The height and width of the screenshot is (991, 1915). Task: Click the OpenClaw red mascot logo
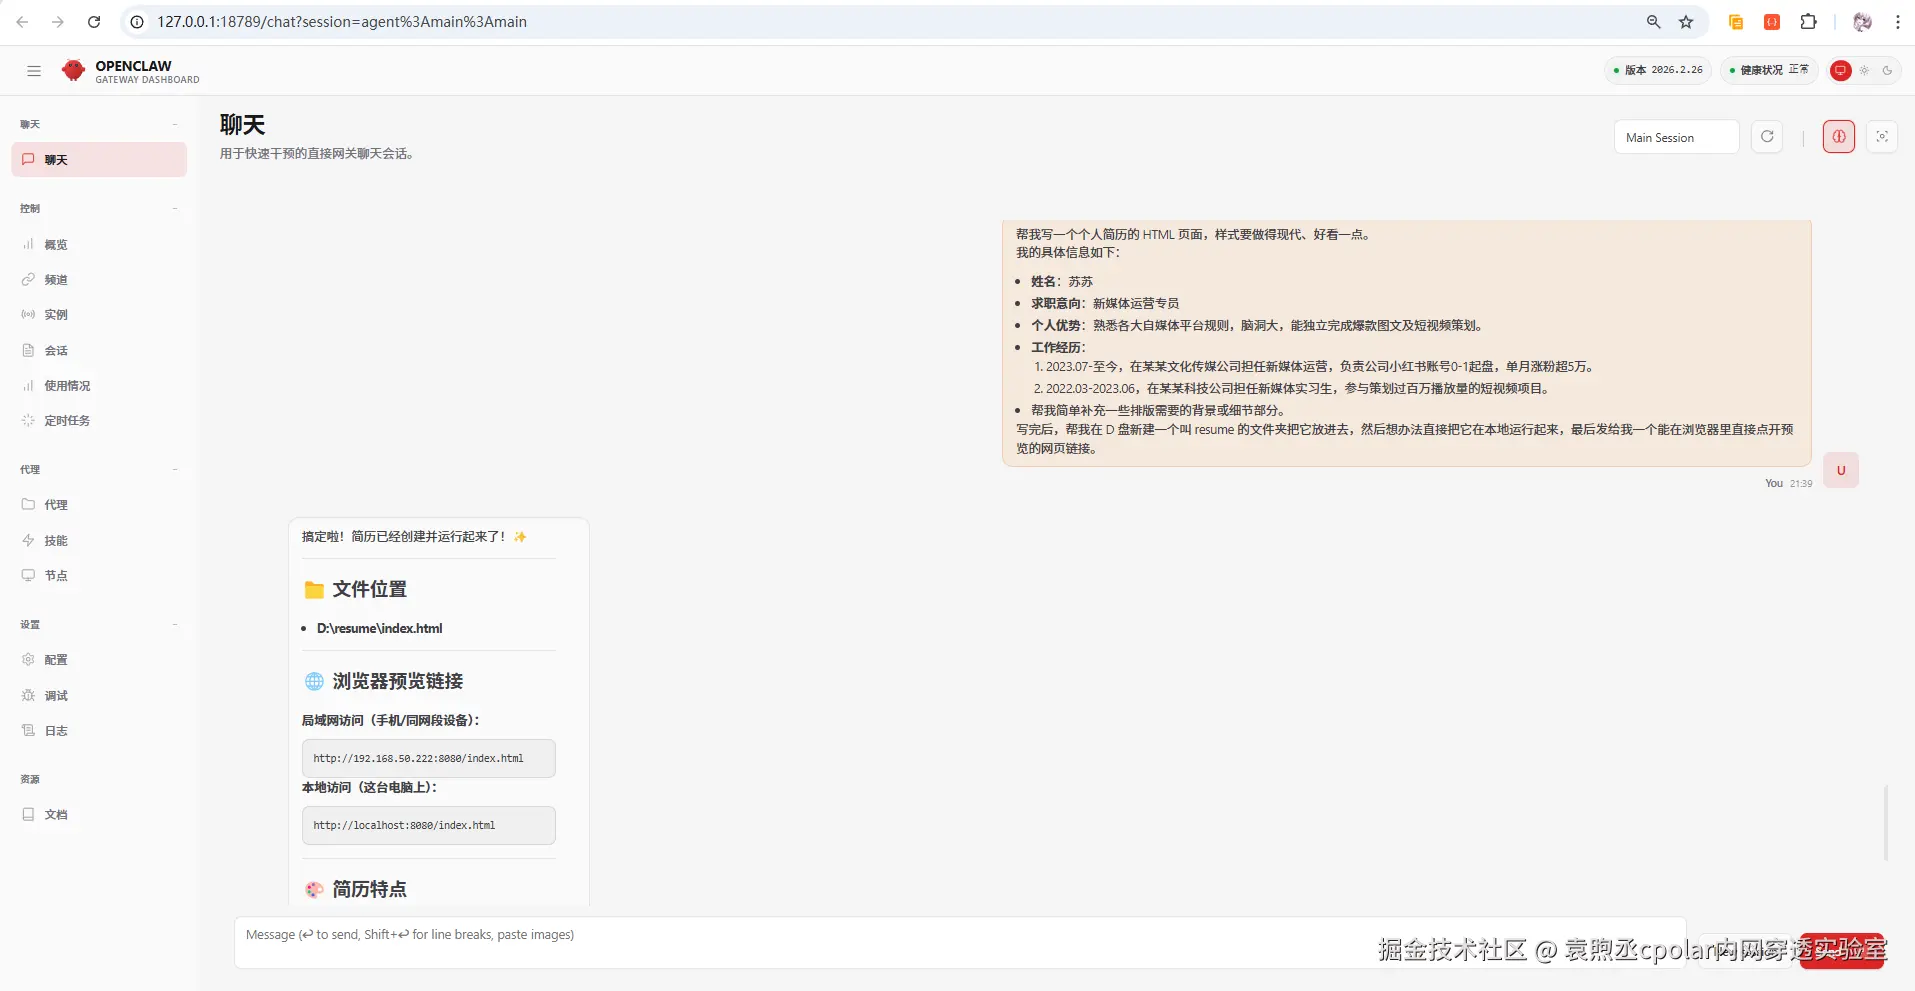pyautogui.click(x=73, y=70)
